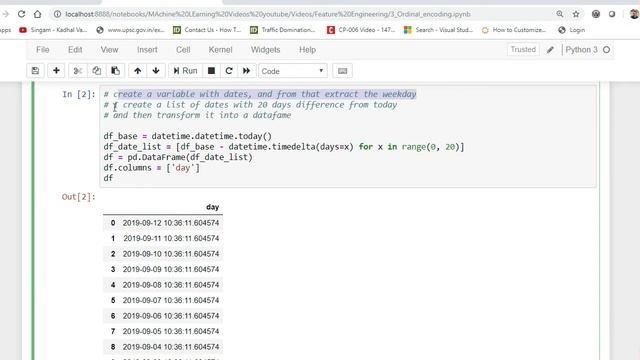The image size is (640, 360).
Task: Go to browser home page
Action: 38,14
